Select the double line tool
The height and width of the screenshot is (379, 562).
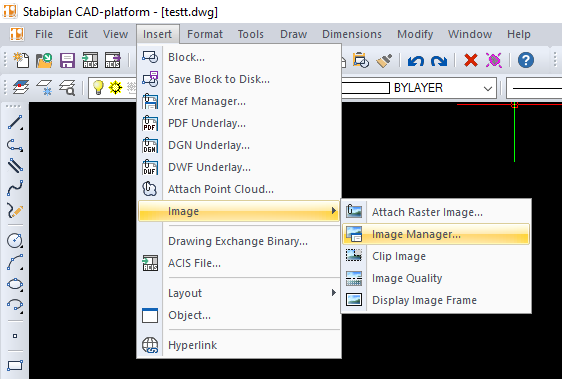pos(15,166)
